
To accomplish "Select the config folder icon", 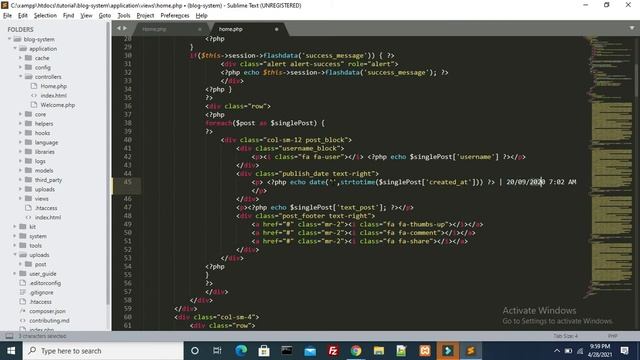I will (x=28, y=67).
